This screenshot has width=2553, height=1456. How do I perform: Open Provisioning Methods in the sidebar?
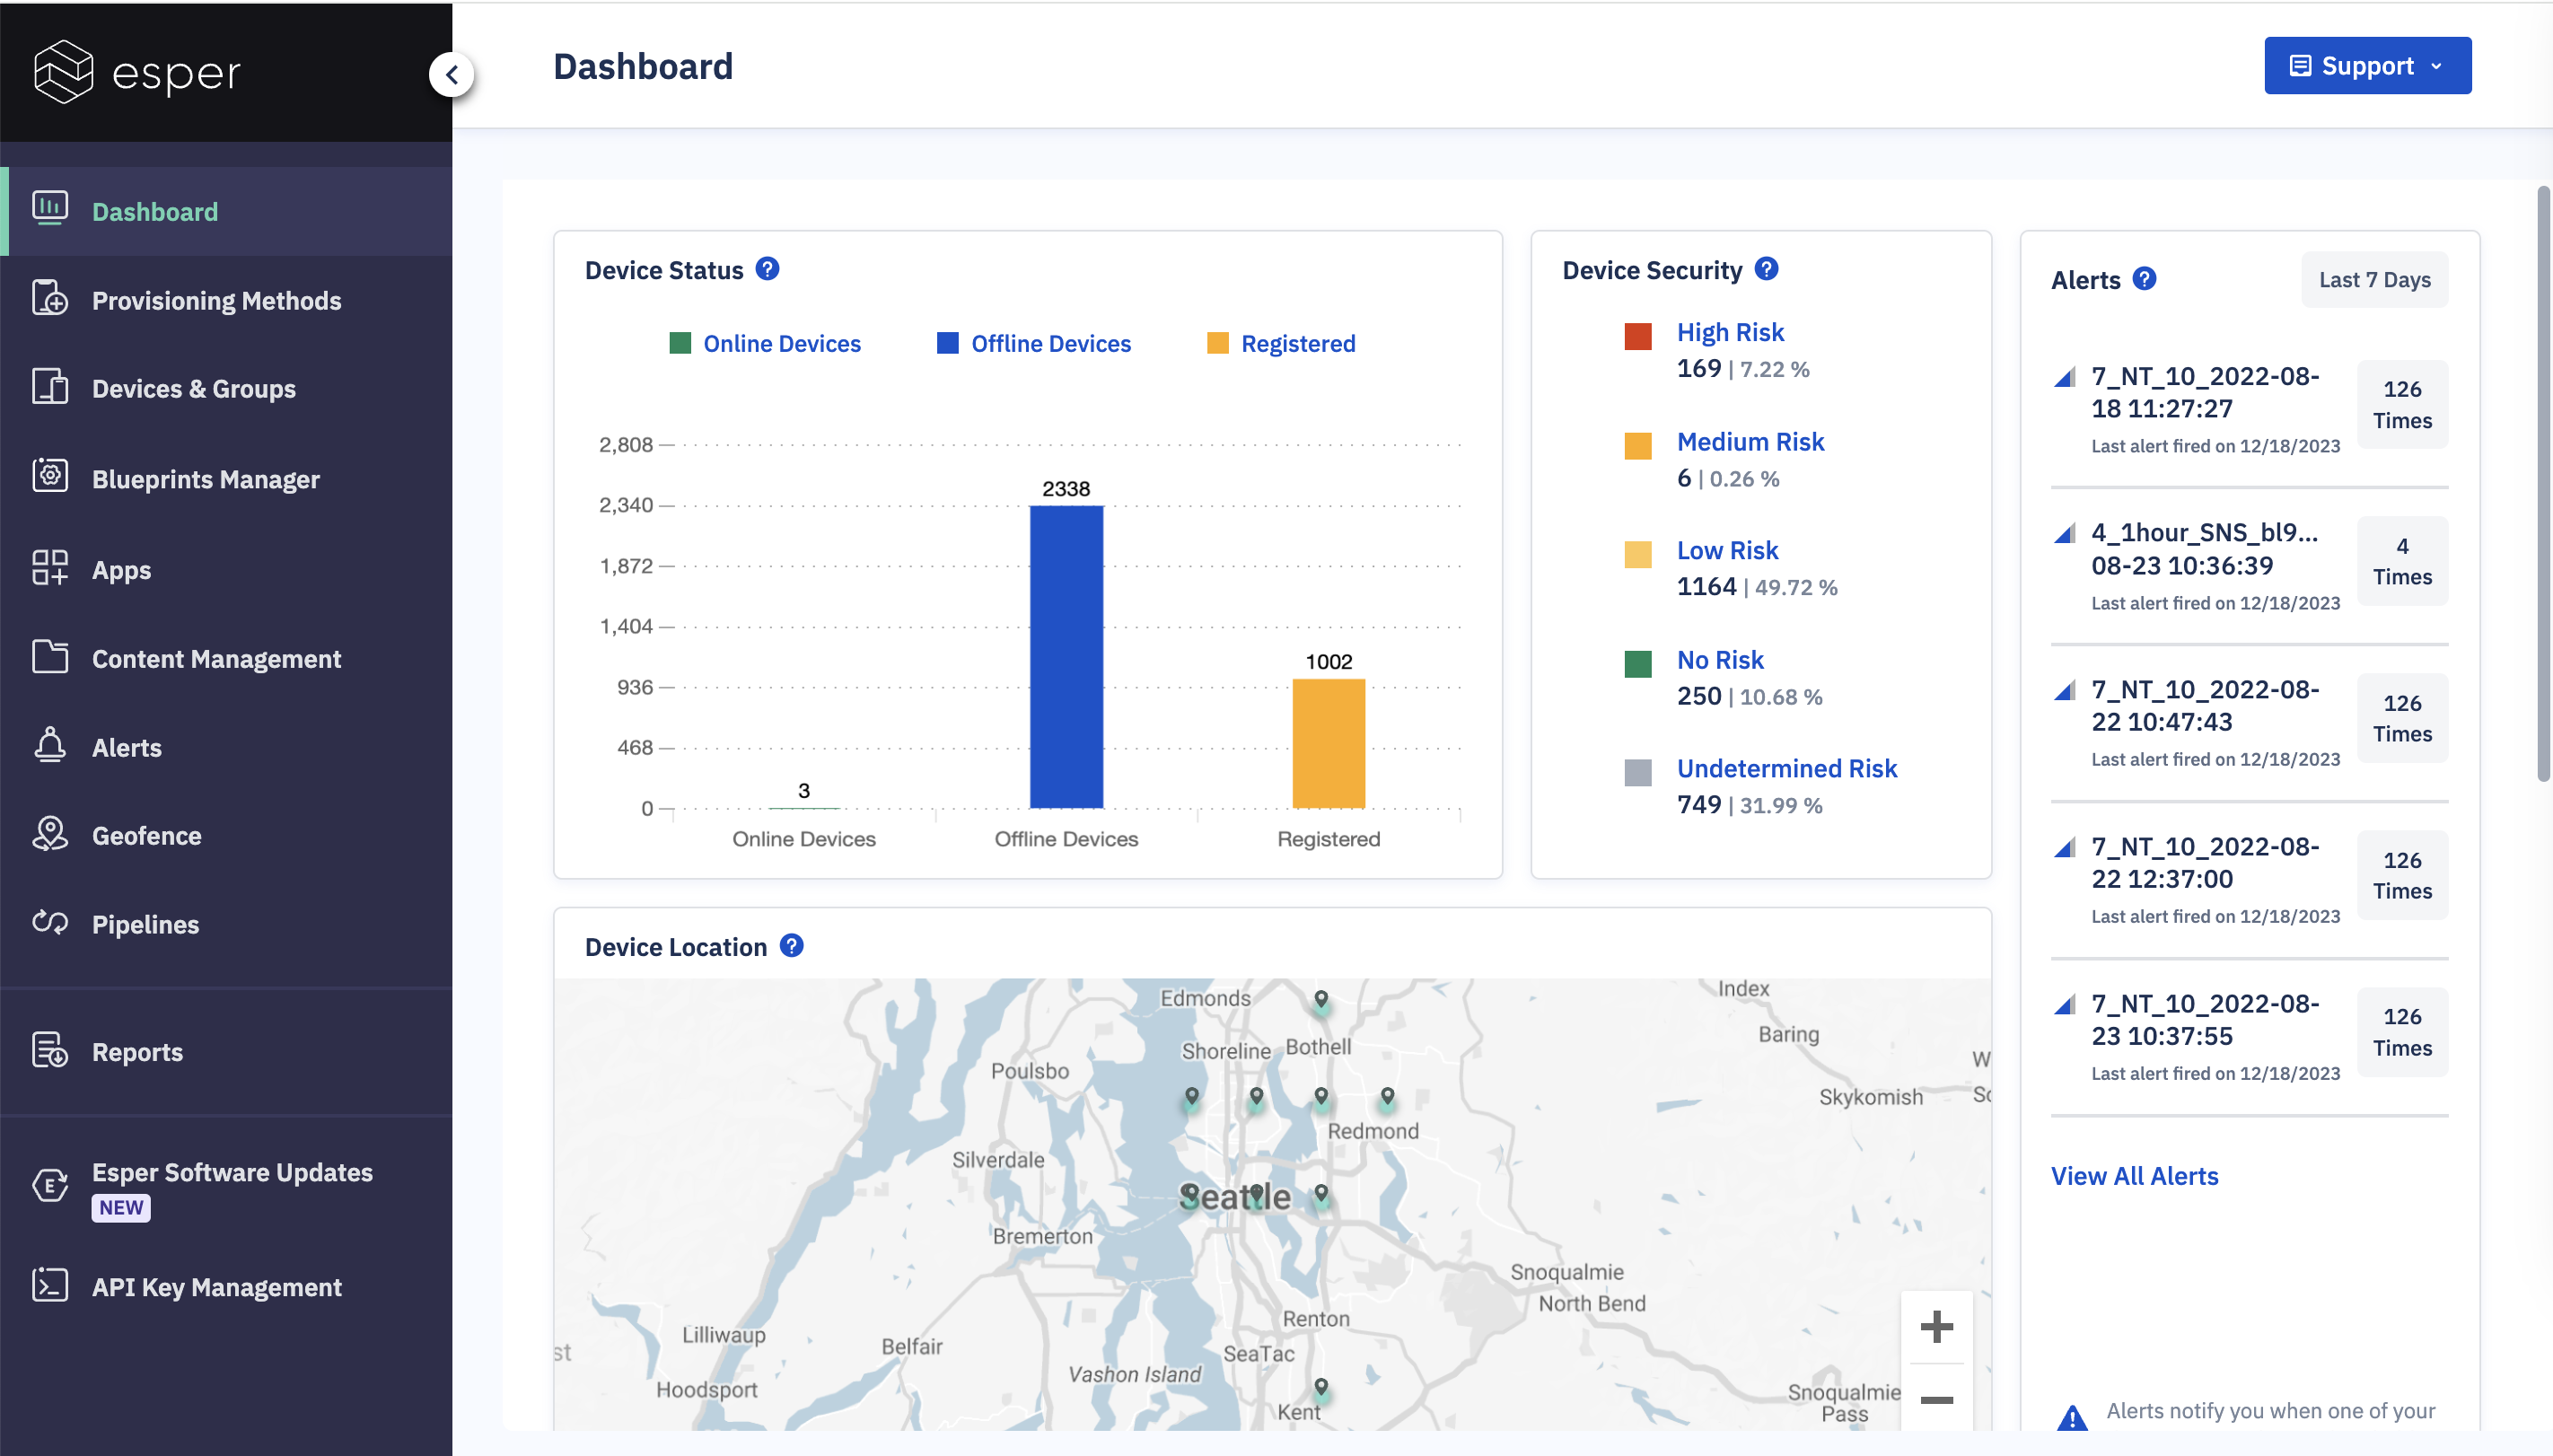217,299
